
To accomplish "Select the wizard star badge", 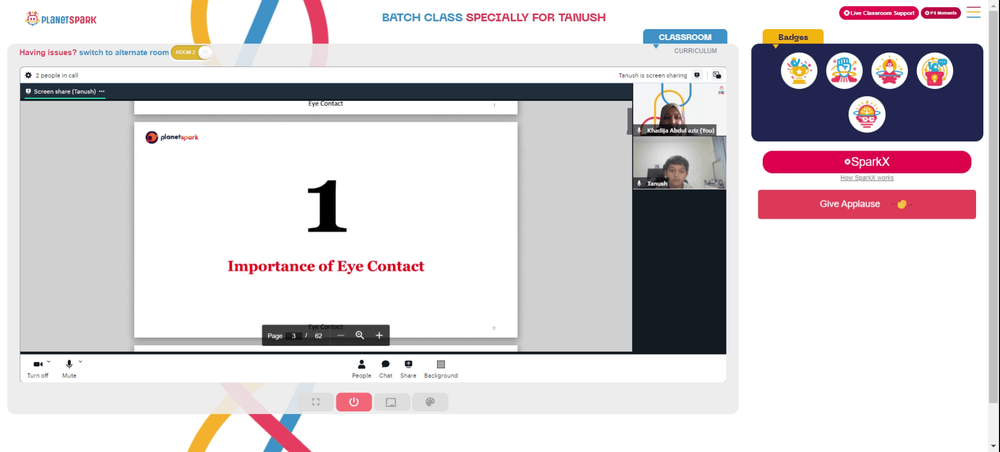I will coord(890,71).
